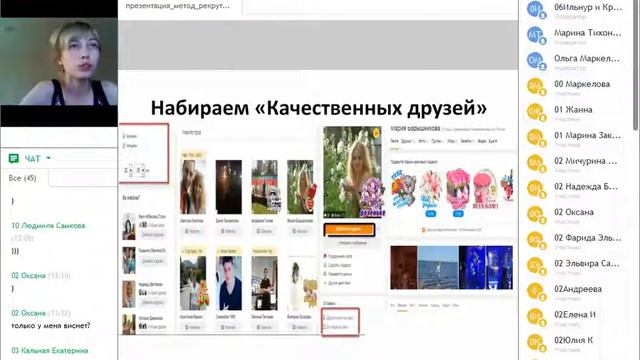Open the presentation file tab презентация_метод_рекрут
The height and width of the screenshot is (360, 640).
[x=178, y=6]
